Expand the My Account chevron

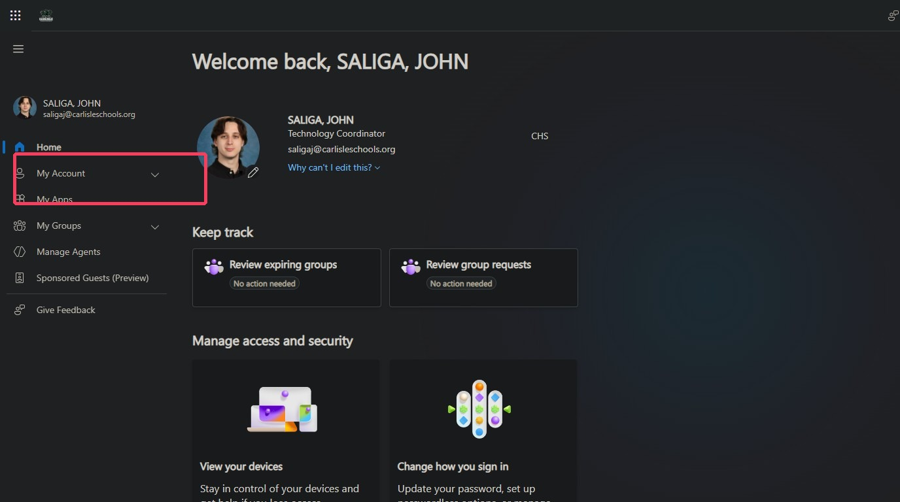(155, 174)
